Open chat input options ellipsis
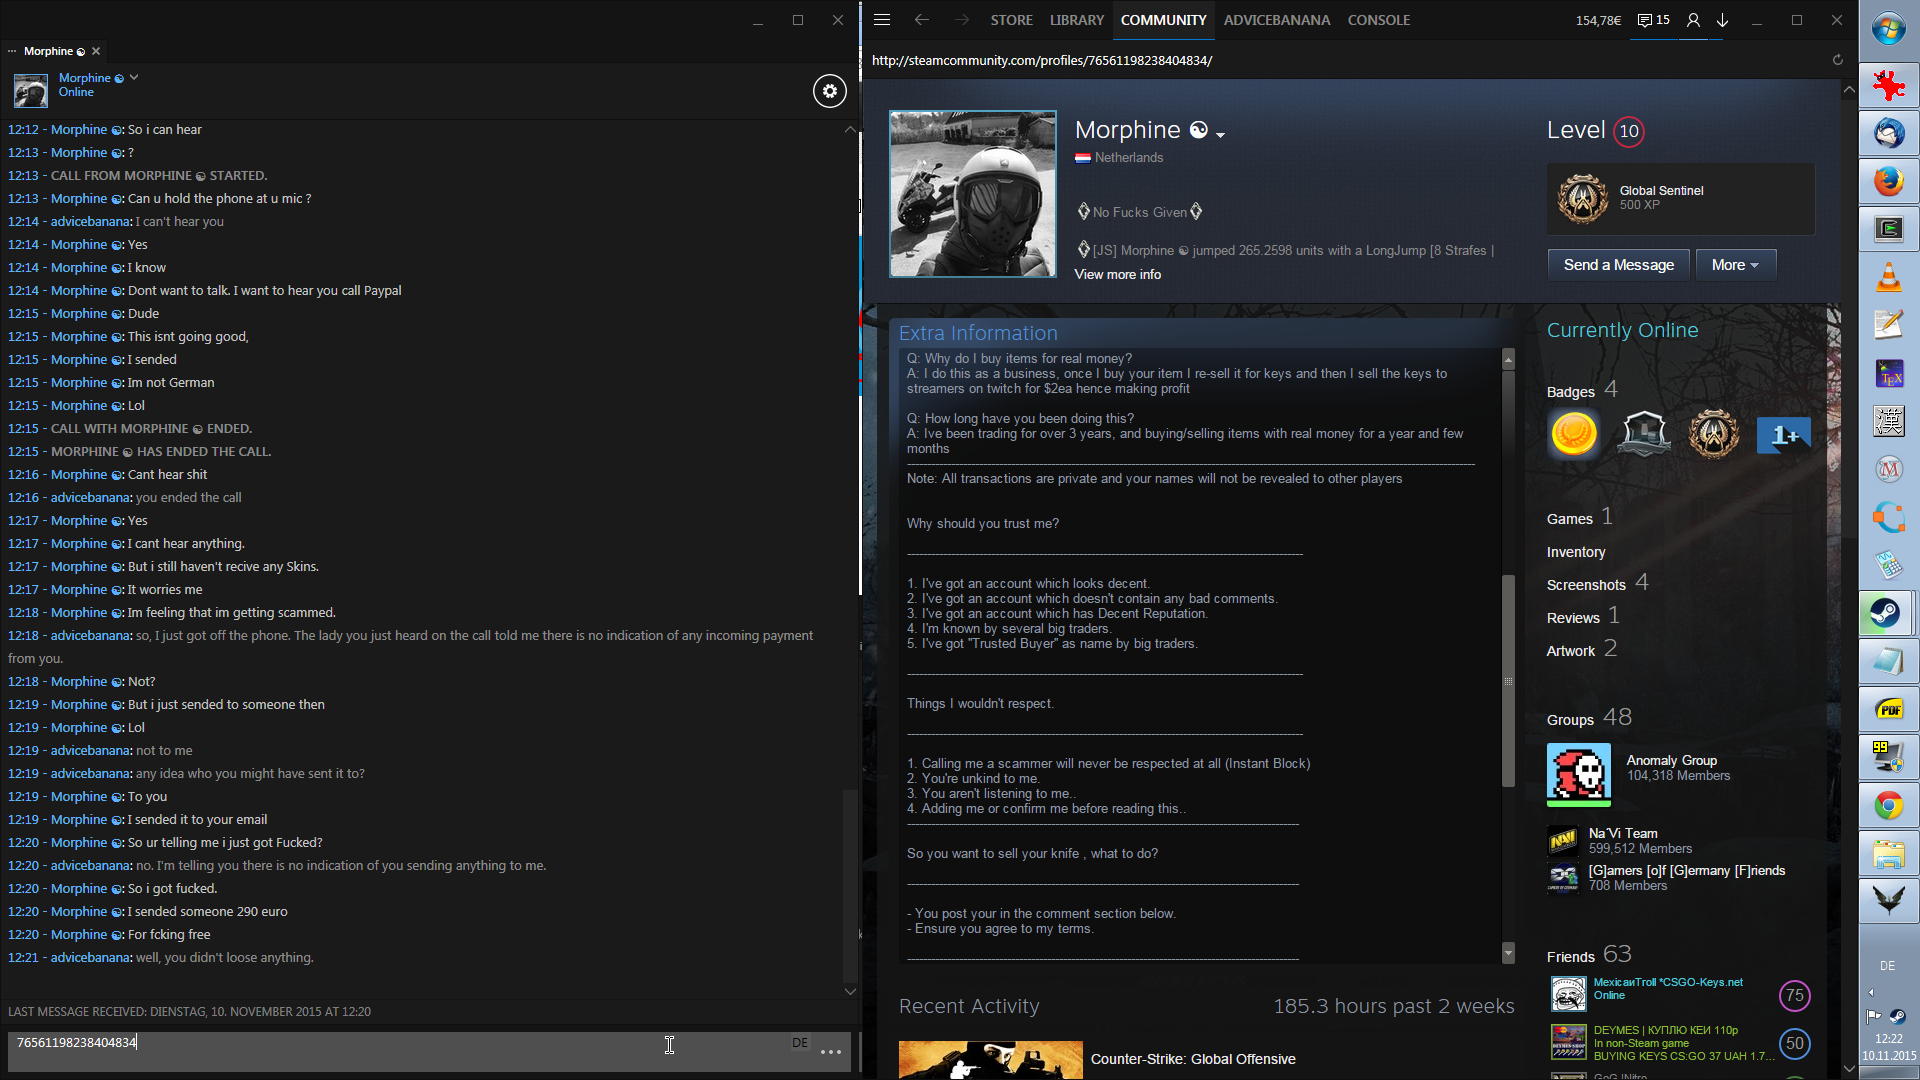 [x=830, y=1051]
